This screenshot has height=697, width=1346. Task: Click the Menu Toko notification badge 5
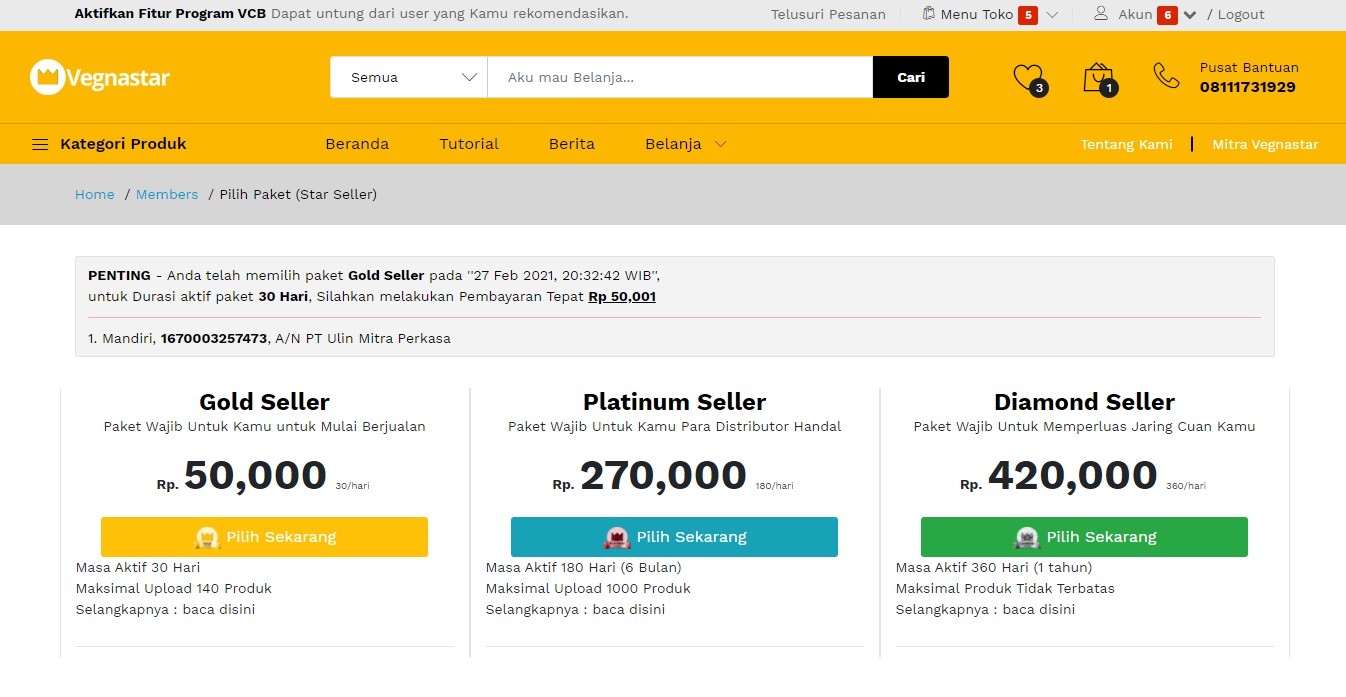pos(1027,15)
